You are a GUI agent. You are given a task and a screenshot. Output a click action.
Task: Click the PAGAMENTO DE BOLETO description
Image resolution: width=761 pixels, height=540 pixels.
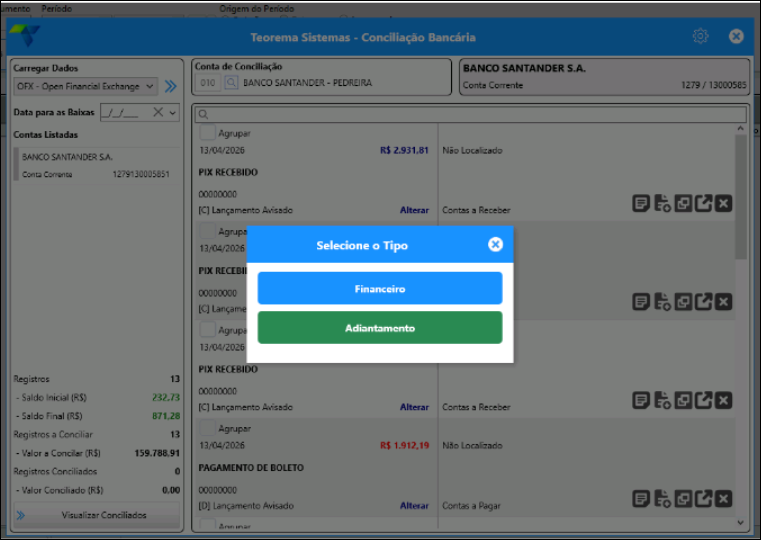click(x=251, y=468)
